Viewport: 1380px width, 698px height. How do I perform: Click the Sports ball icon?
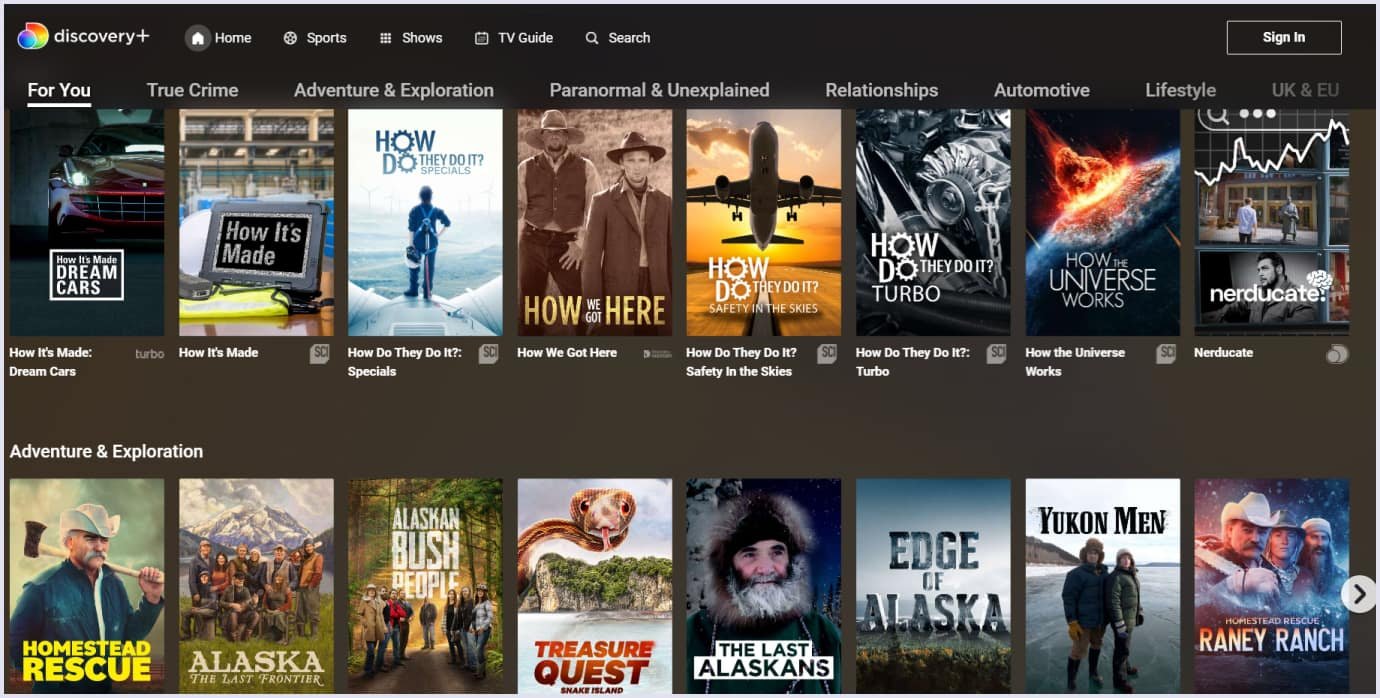[x=290, y=38]
